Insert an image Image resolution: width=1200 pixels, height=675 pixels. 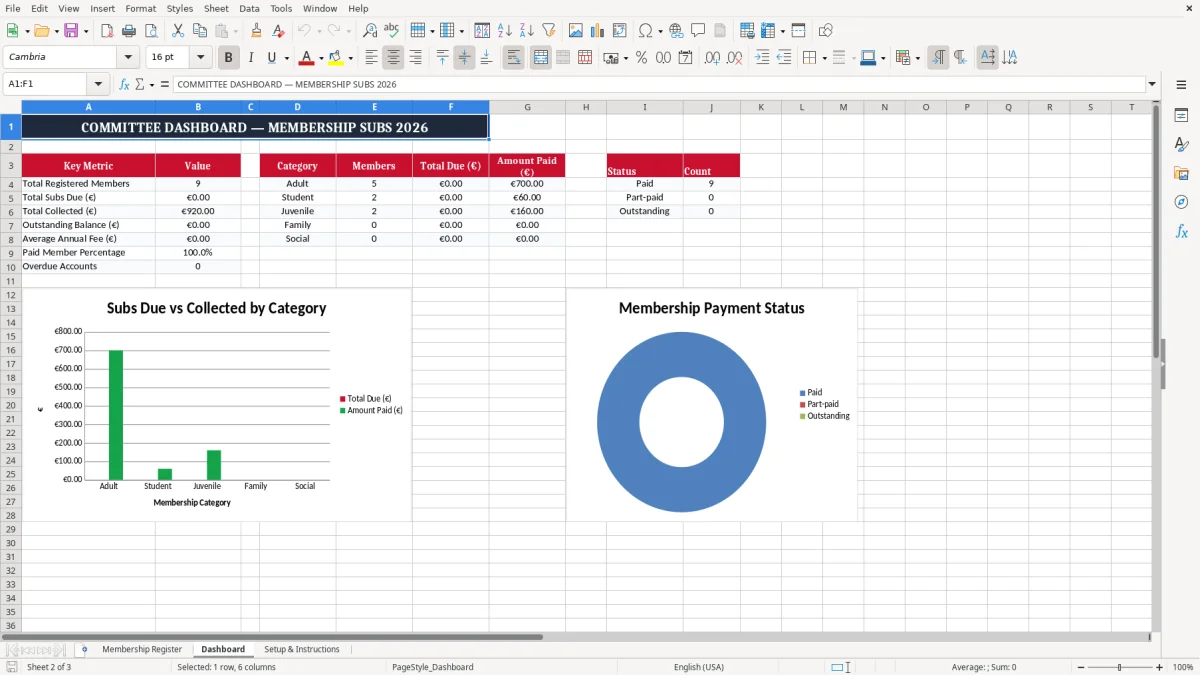tap(575, 31)
